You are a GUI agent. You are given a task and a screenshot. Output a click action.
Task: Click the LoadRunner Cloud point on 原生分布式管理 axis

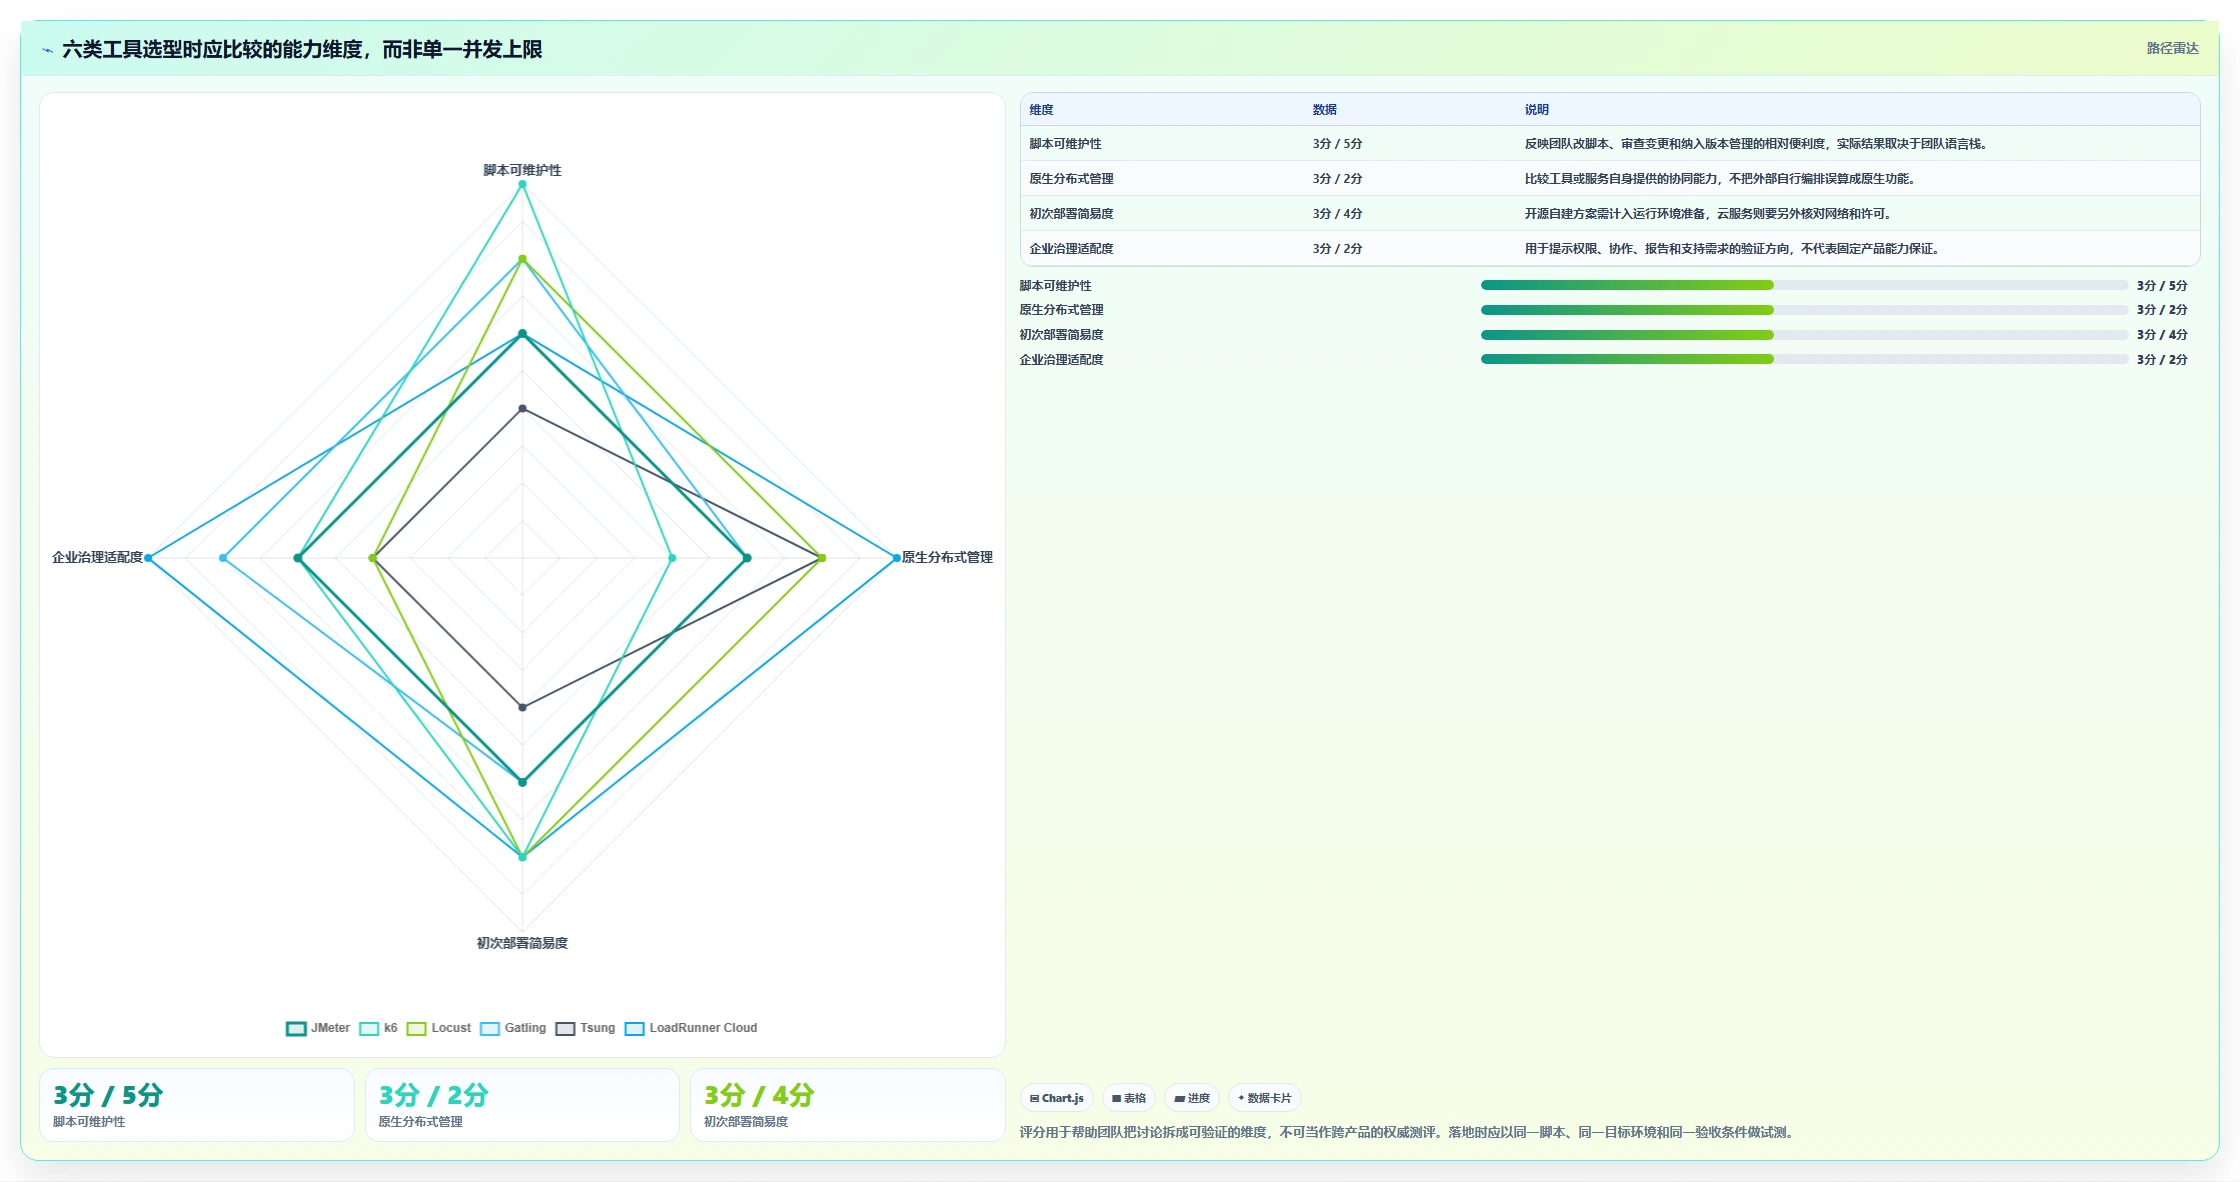coord(896,558)
